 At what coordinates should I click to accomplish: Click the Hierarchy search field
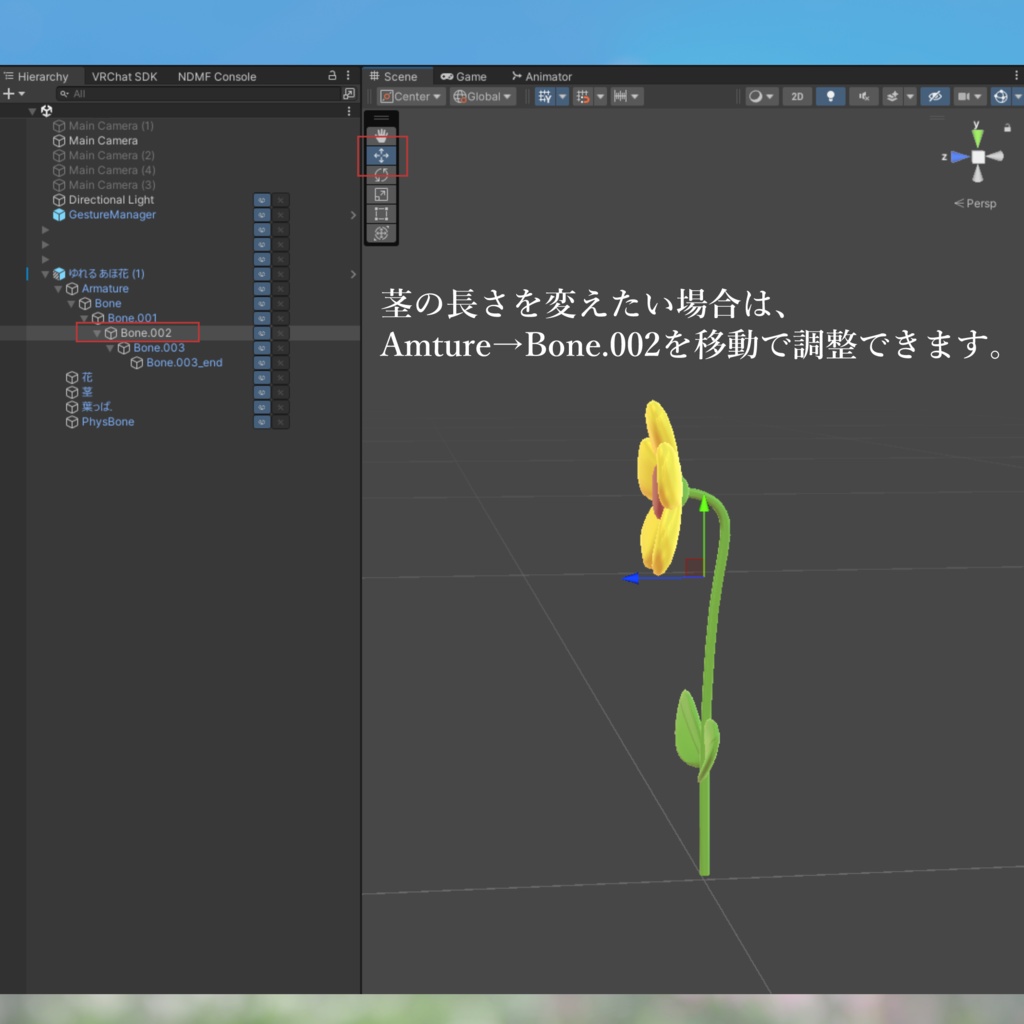pos(198,94)
